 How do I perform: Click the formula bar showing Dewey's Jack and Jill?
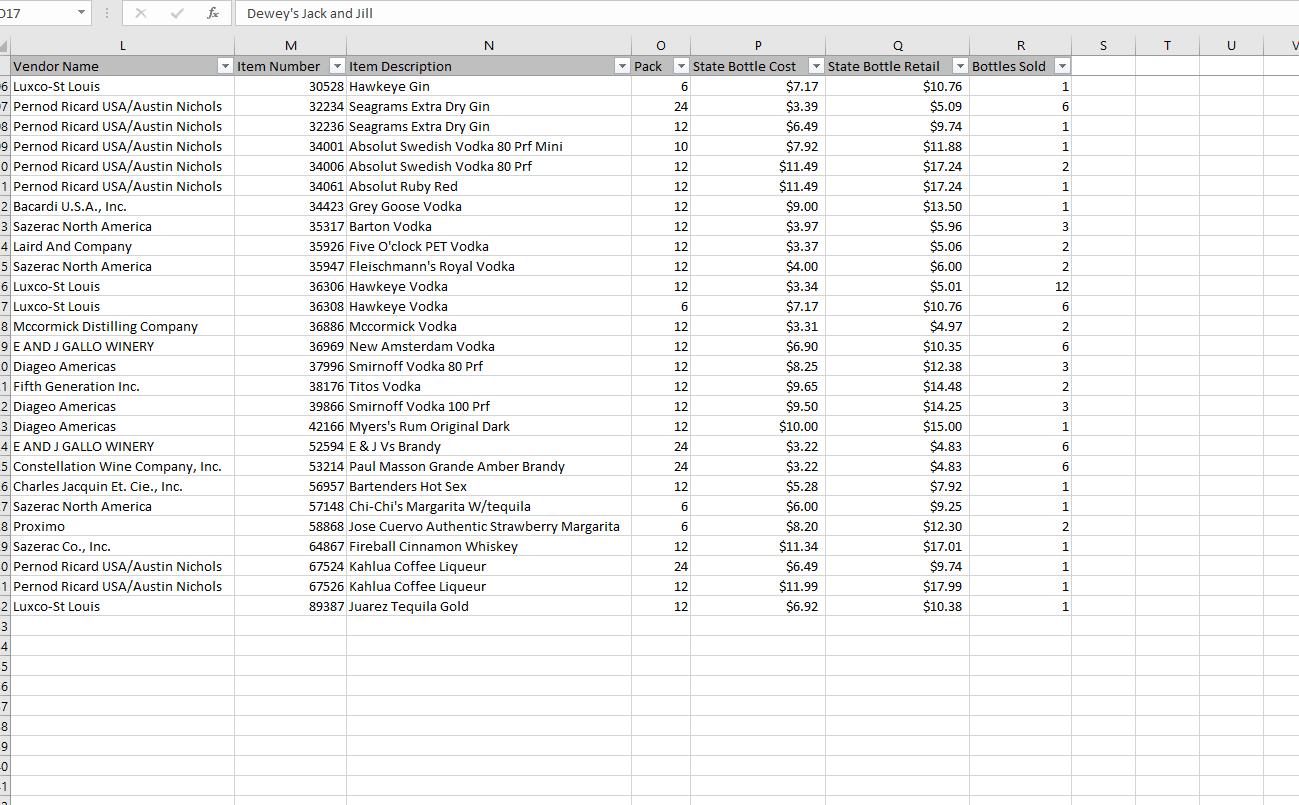click(x=766, y=13)
